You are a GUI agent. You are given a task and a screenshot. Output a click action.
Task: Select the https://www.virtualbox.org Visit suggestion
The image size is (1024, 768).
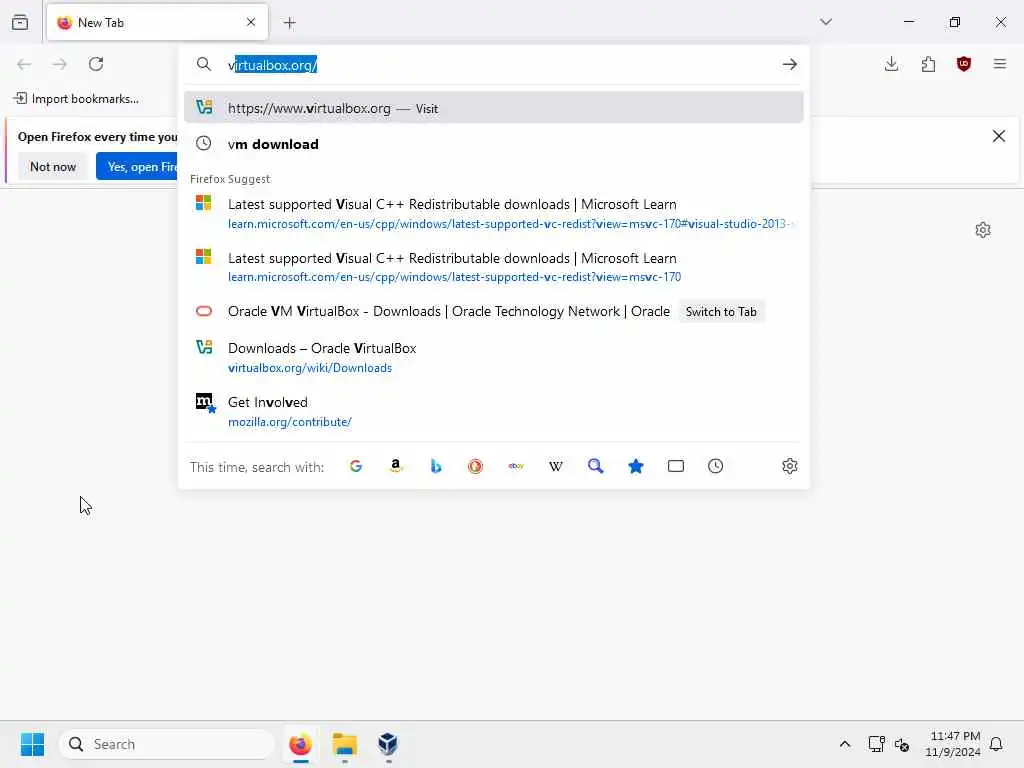[493, 108]
